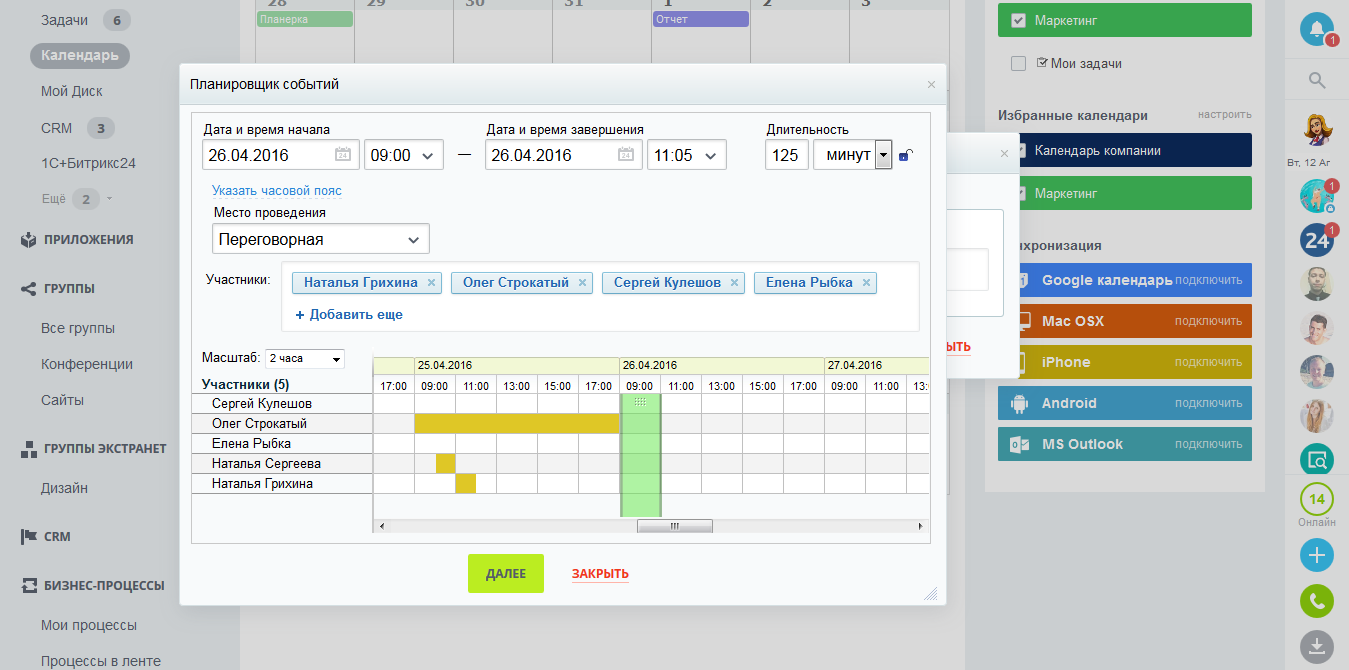Click the notifications bell icon
Image resolution: width=1349 pixels, height=670 pixels.
(1316, 28)
